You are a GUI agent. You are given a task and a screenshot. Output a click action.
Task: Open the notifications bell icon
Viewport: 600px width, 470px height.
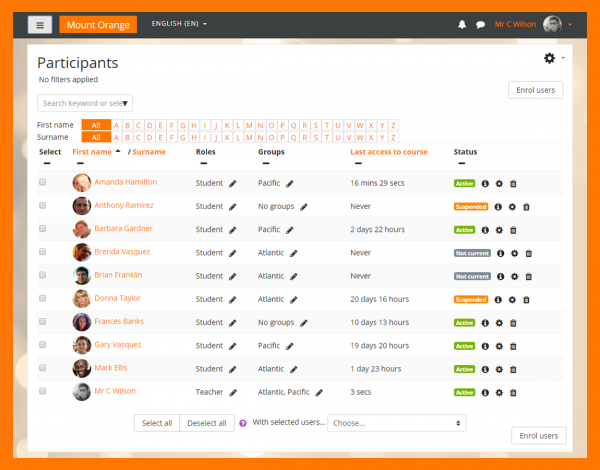[462, 24]
